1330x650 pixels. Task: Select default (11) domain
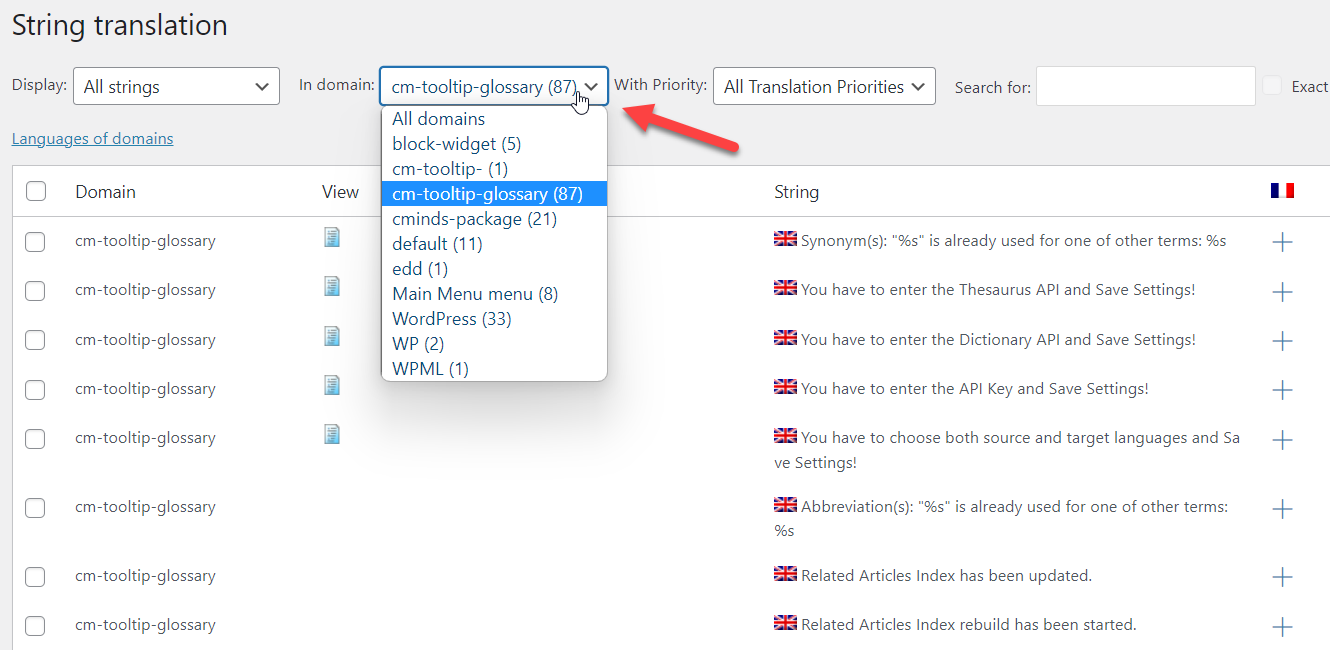[x=494, y=244]
